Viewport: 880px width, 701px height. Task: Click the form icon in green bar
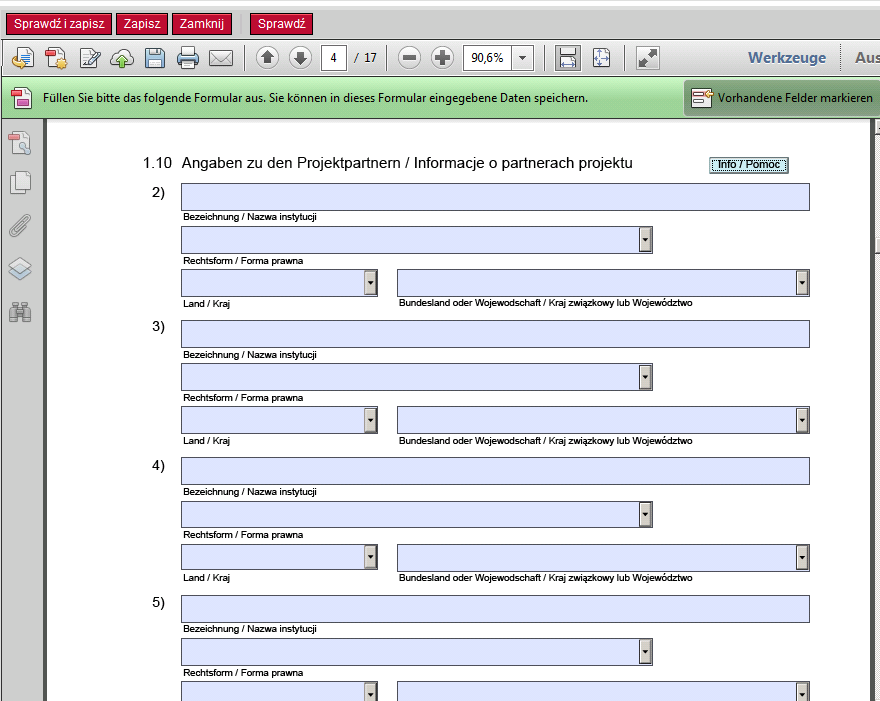(x=21, y=98)
